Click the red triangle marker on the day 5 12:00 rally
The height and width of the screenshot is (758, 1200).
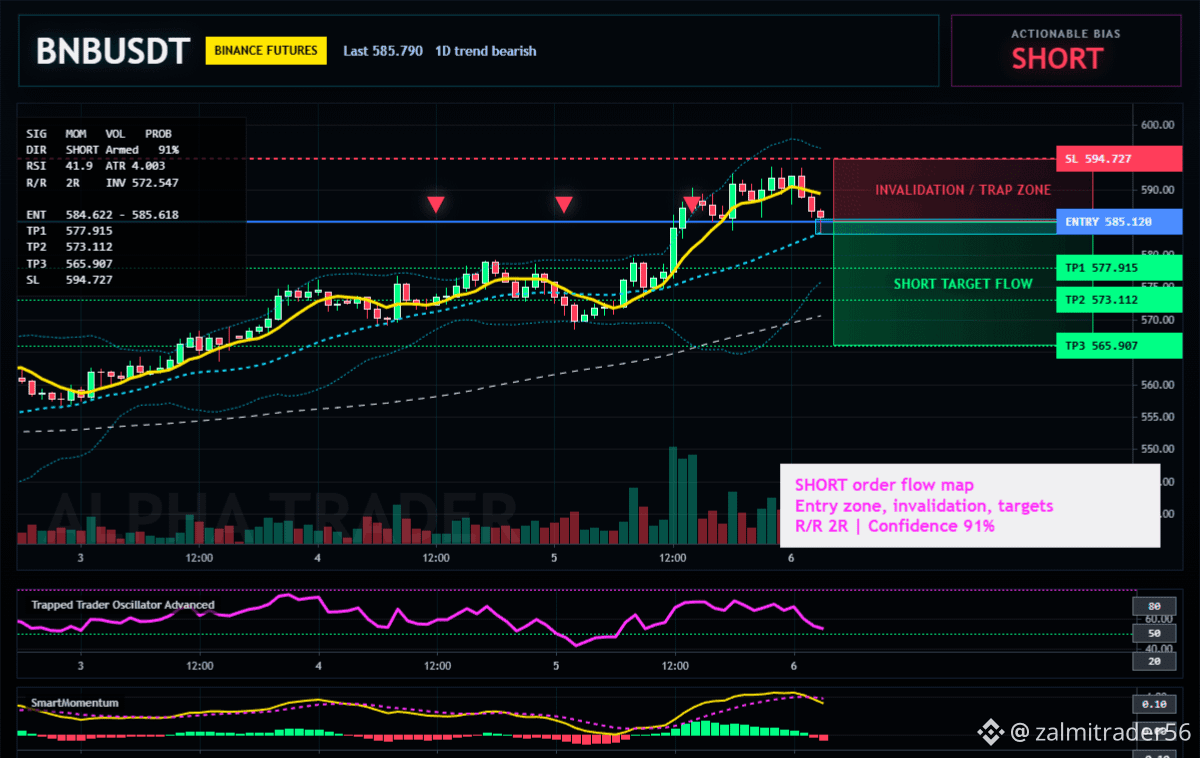pos(691,205)
